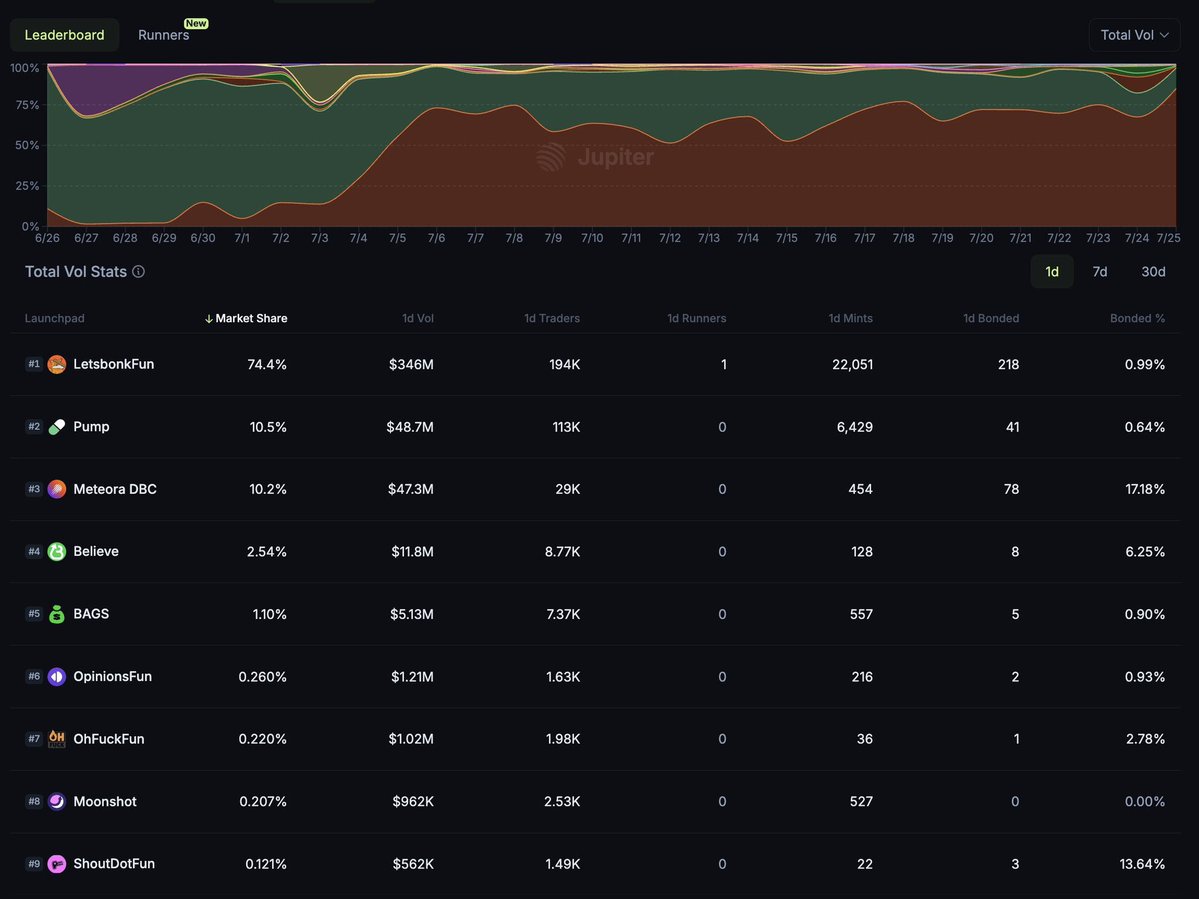Click the OhFuckFun logo icon
The width and height of the screenshot is (1199, 899).
click(57, 739)
